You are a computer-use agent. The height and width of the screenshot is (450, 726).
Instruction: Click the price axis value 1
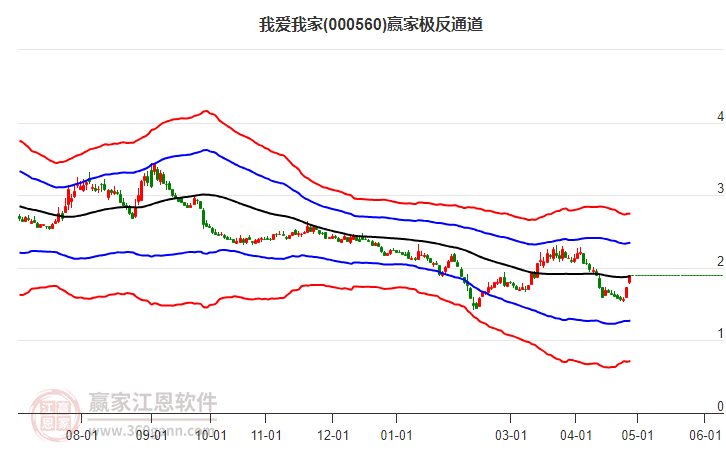[x=720, y=333]
